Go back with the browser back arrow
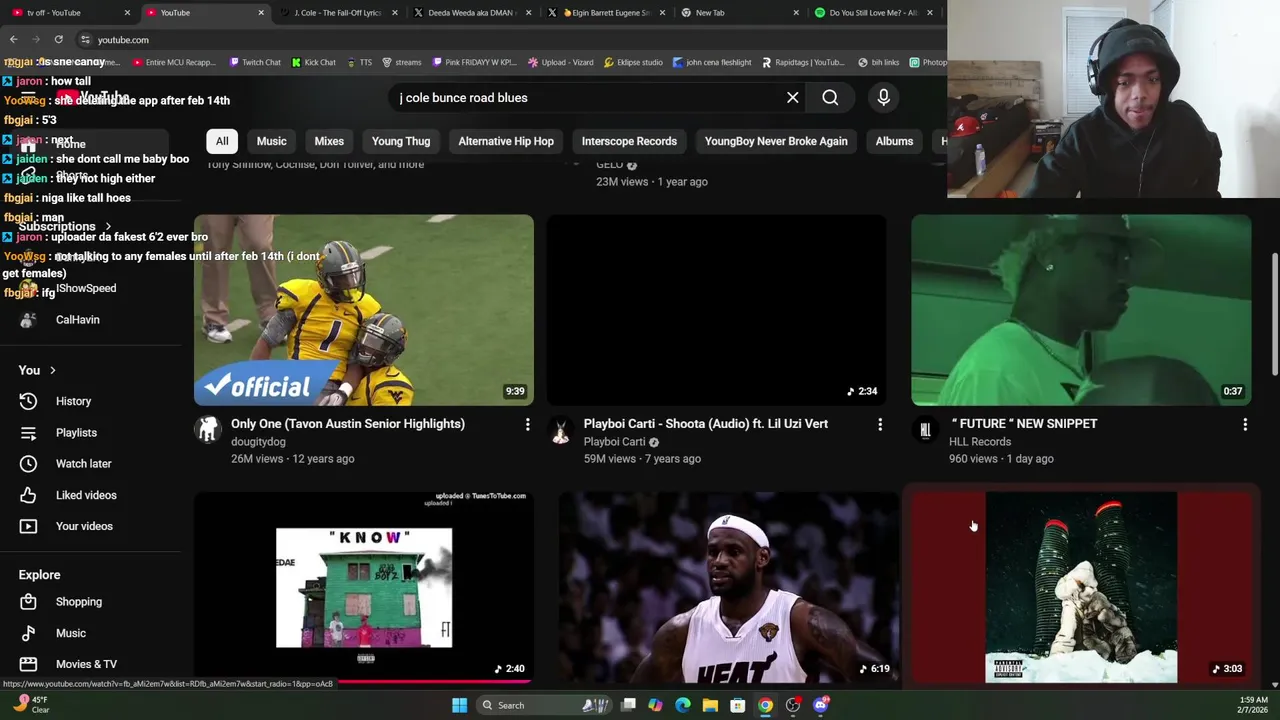This screenshot has width=1280, height=720. coord(13,39)
